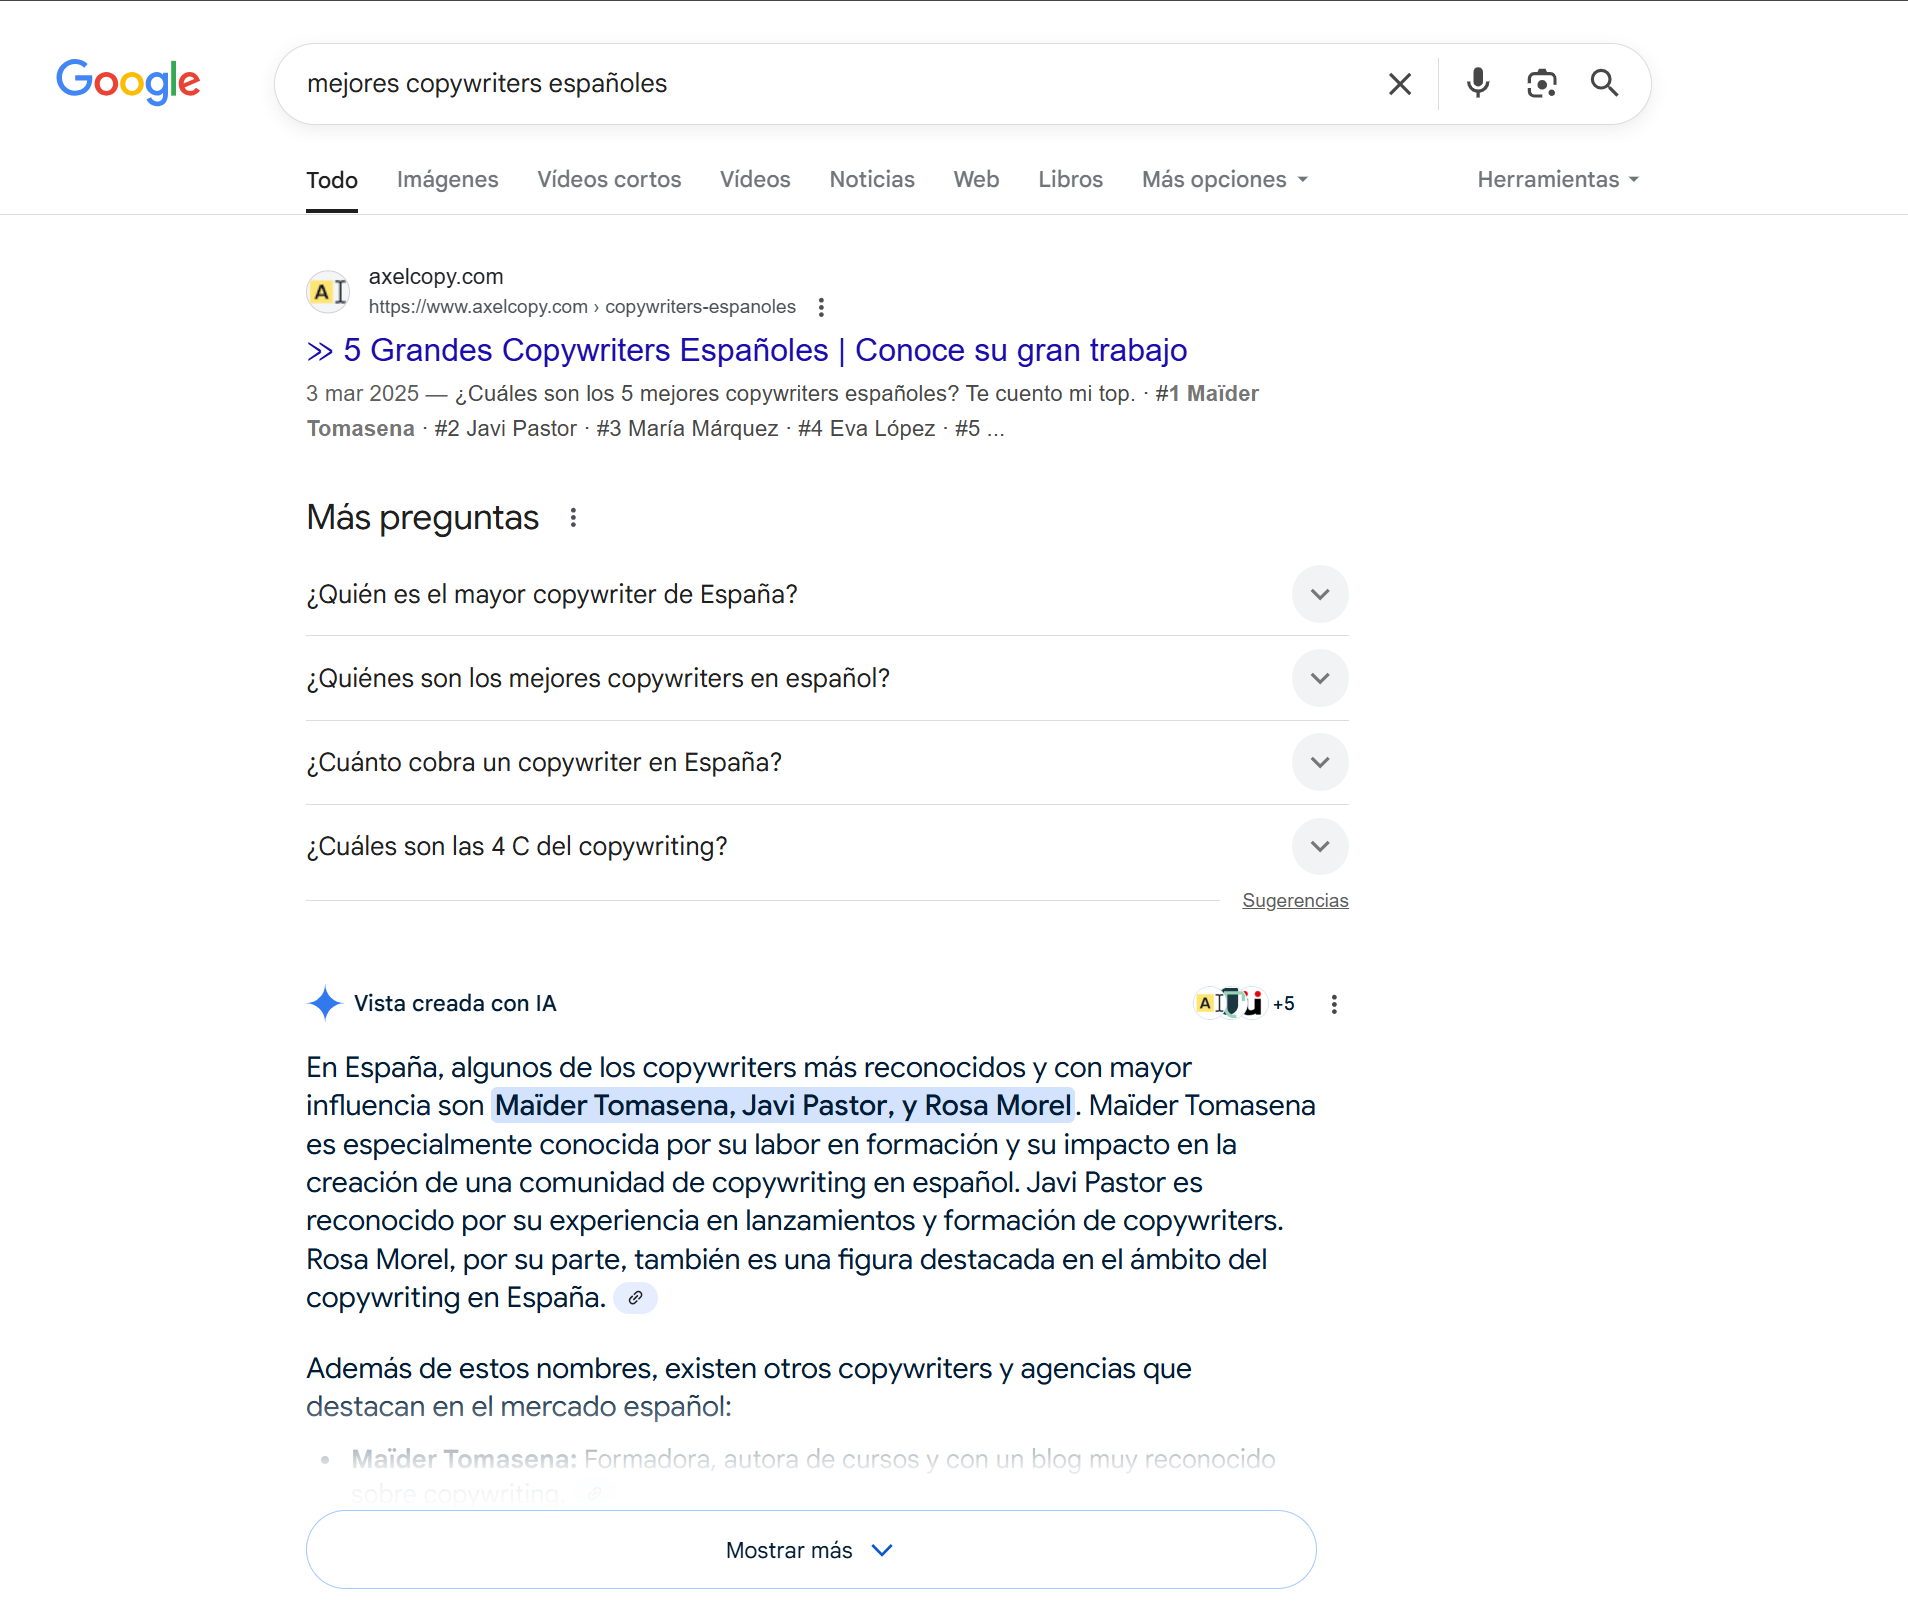Expand "¿Quién es el mayor copywriter de España?"
This screenshot has height=1614, width=1908.
coord(1320,595)
